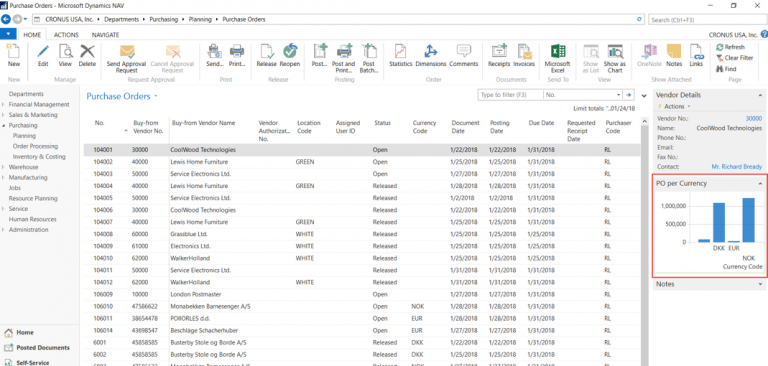
Task: Expand Sales & Marketing in navigation
Action: 3,115
